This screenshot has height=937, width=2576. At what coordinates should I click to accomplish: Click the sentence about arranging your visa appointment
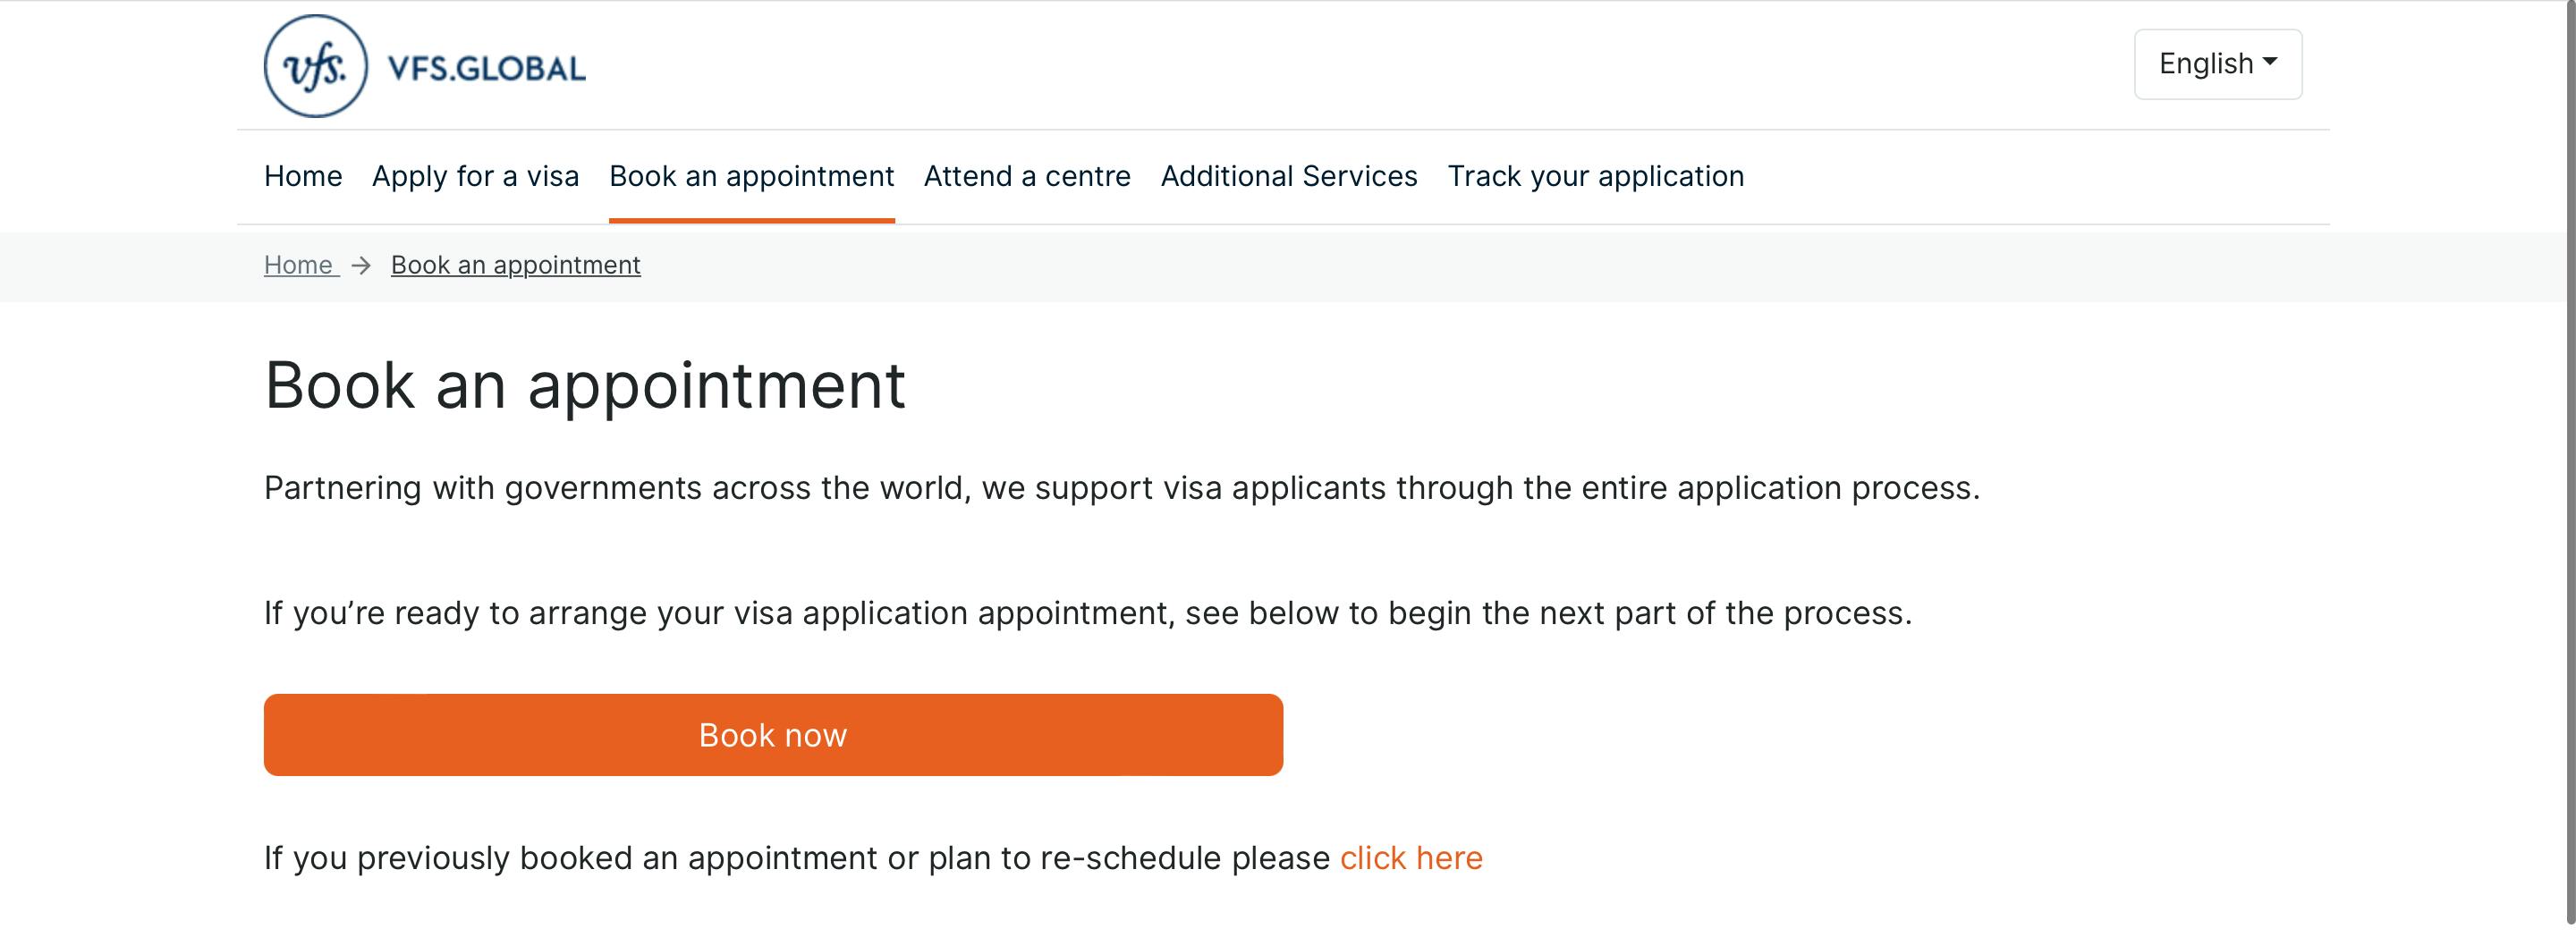click(1088, 613)
